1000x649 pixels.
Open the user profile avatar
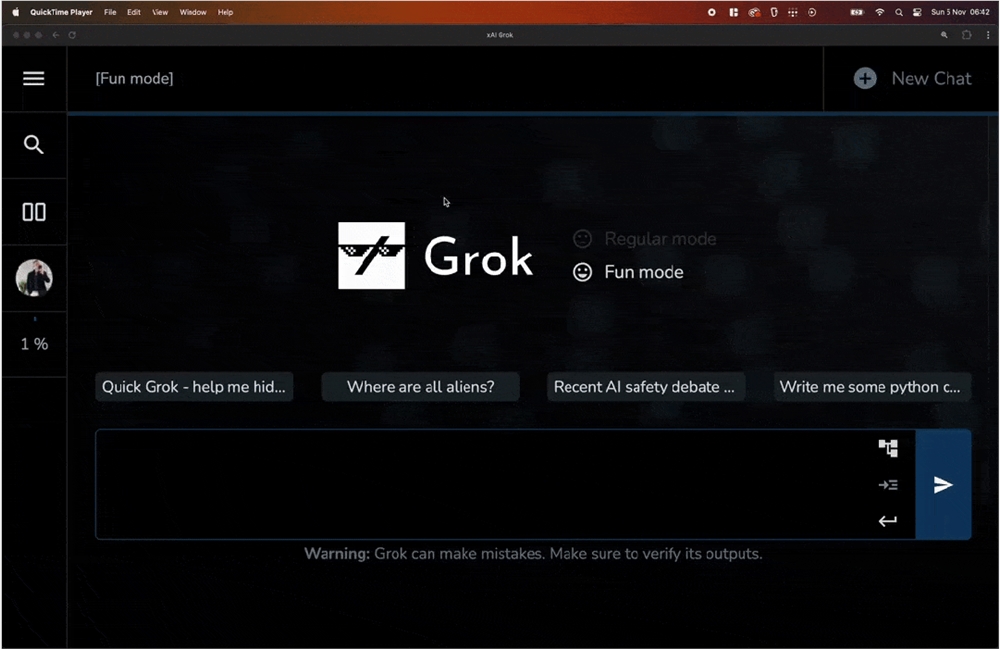click(x=34, y=278)
